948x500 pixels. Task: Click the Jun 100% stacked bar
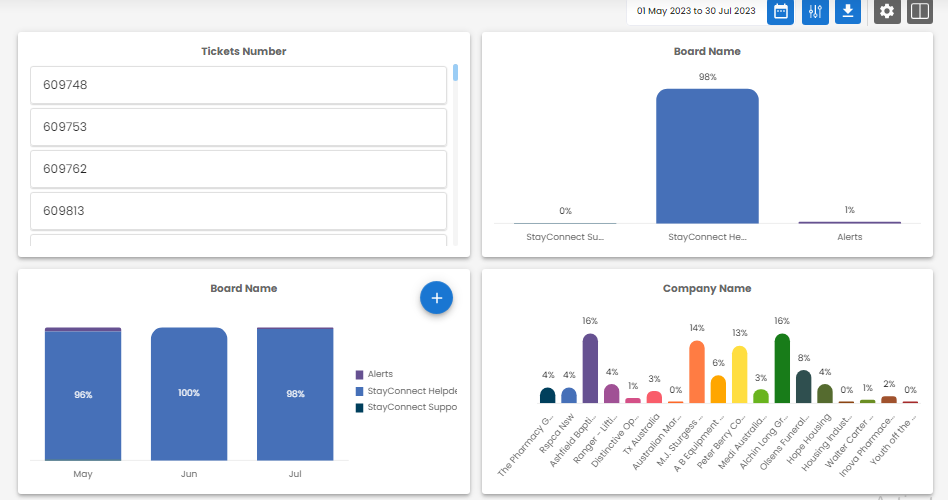point(189,394)
